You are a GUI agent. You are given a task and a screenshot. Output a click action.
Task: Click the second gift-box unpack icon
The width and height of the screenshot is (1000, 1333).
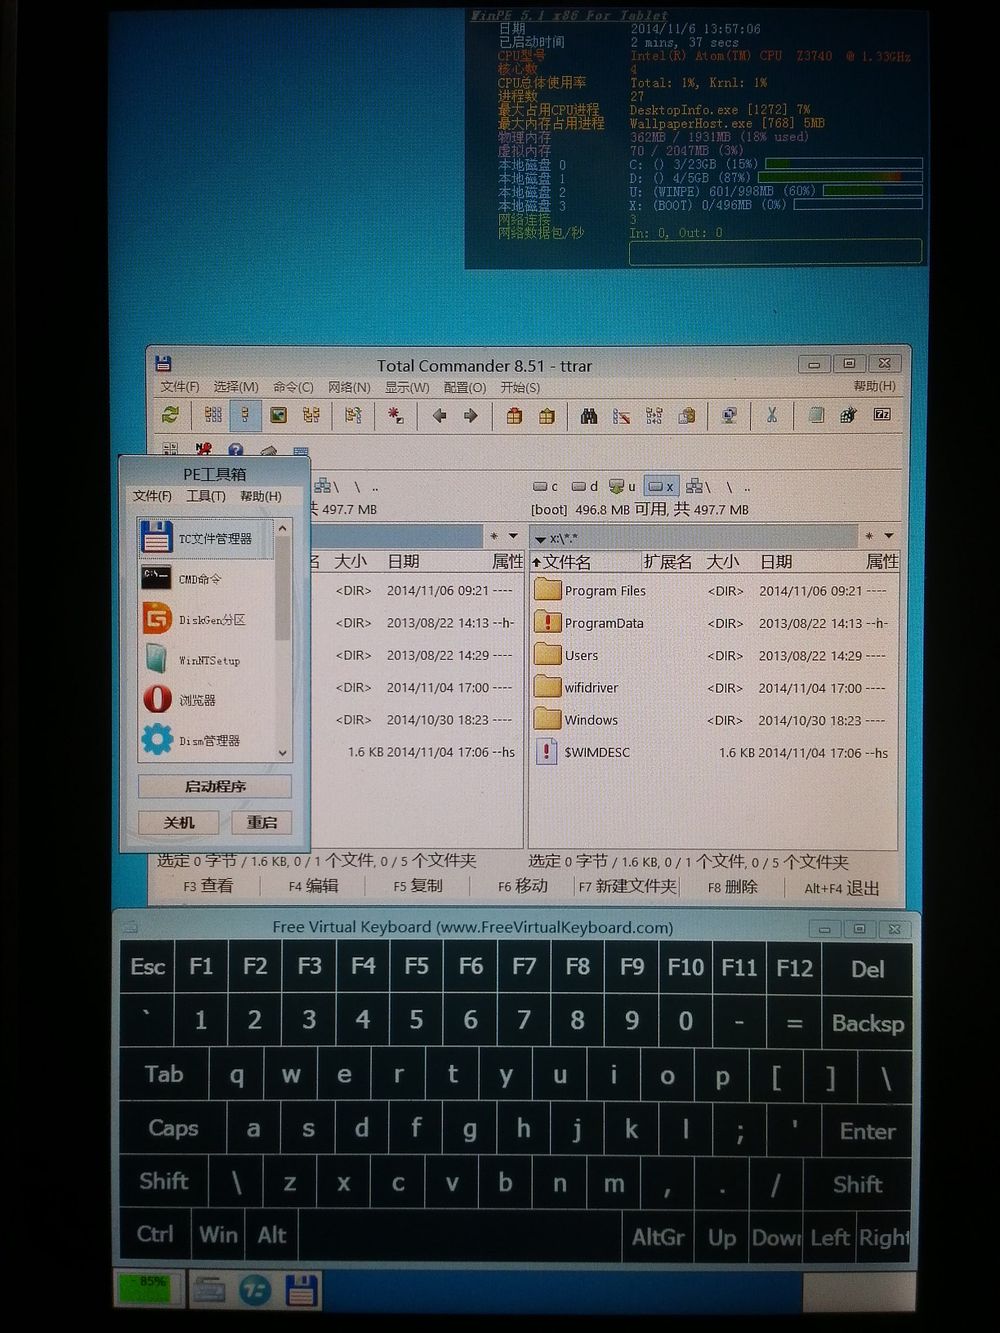[x=546, y=415]
